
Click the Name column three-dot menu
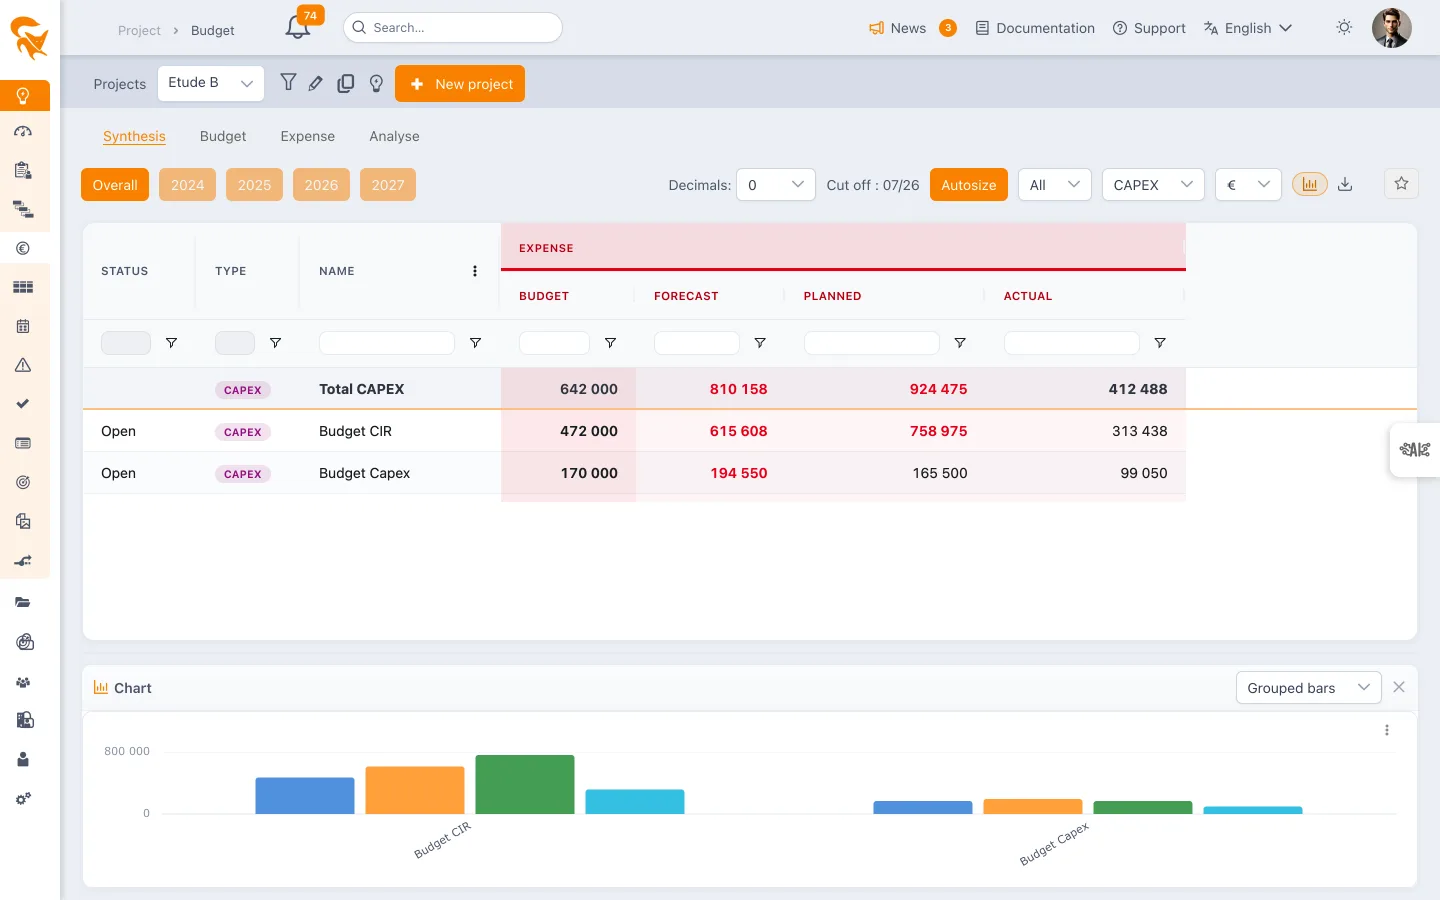(475, 271)
